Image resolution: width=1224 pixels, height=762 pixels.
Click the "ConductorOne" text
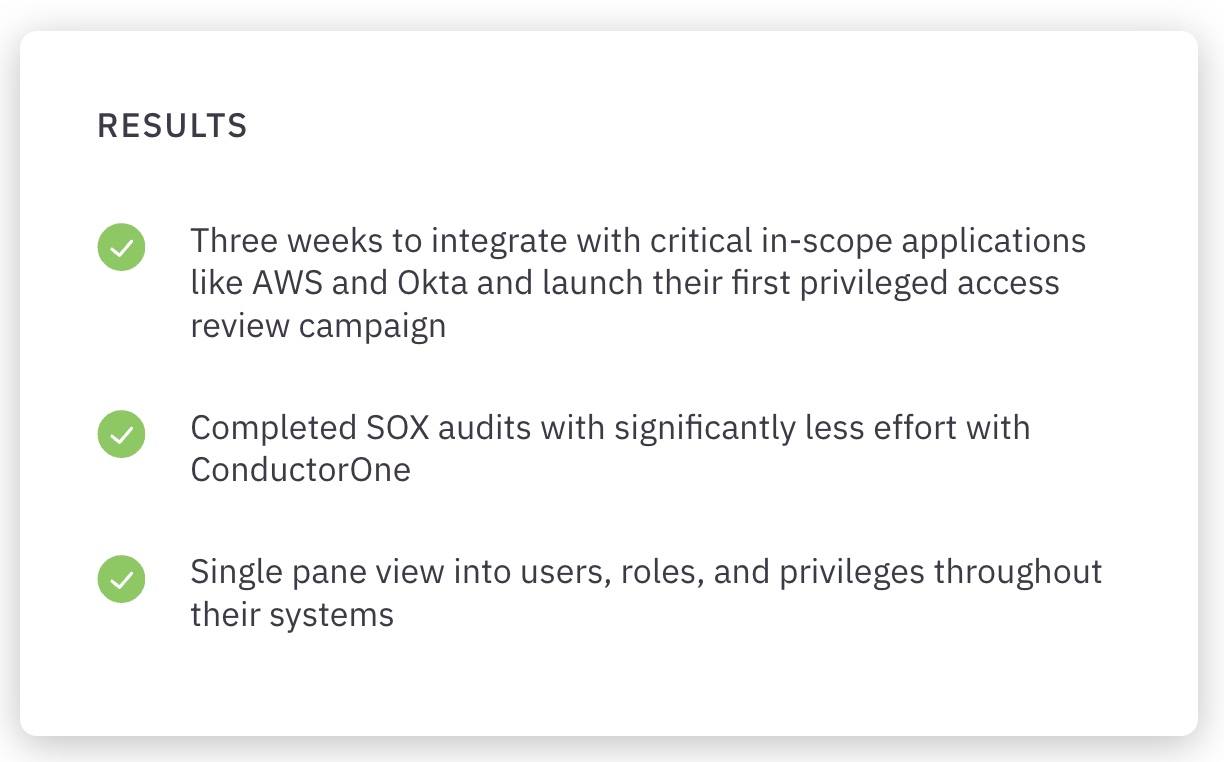(300, 469)
